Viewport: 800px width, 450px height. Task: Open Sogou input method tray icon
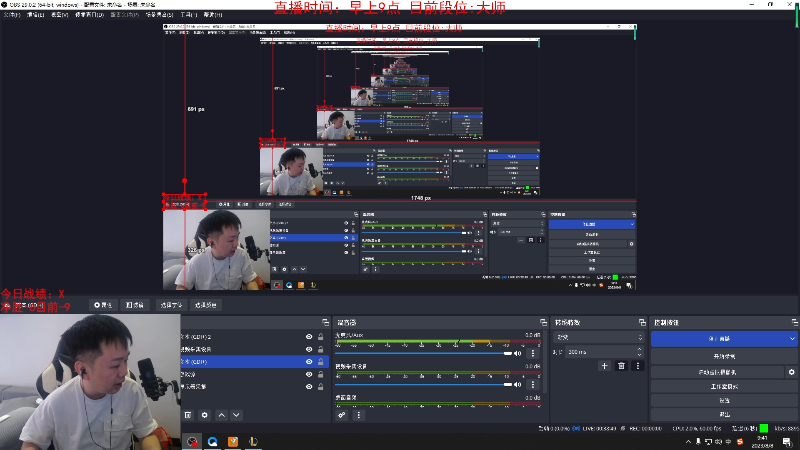[x=740, y=442]
